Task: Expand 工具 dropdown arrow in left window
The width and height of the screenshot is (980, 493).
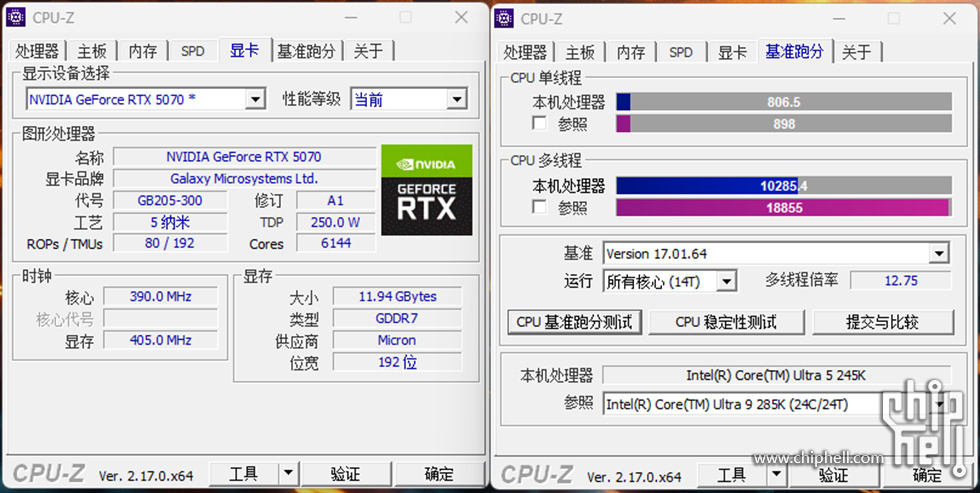Action: 288,474
